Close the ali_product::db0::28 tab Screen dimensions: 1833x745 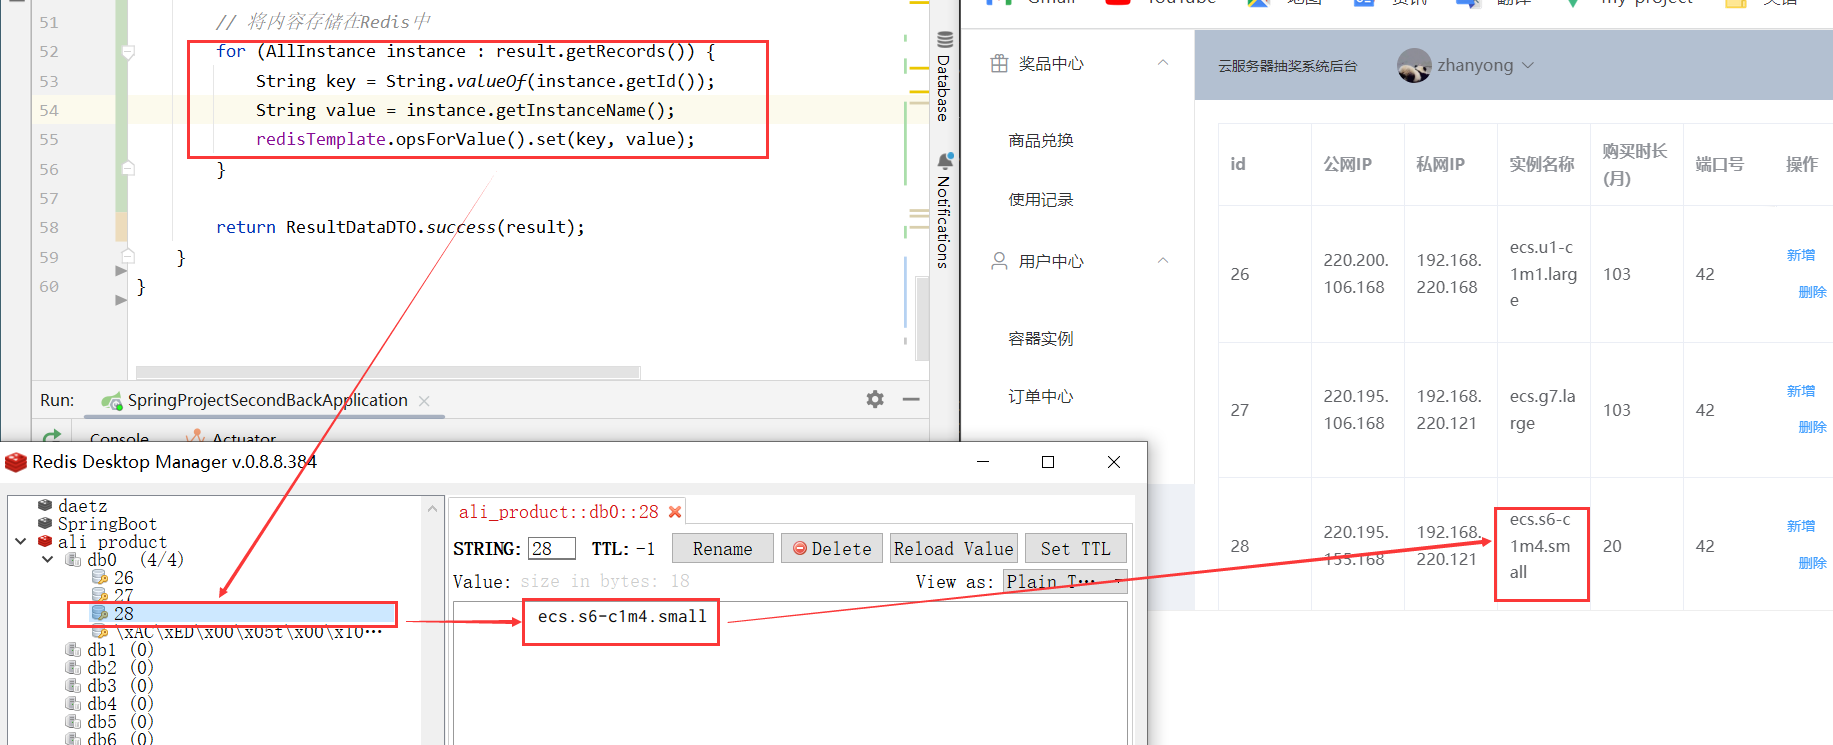675,512
